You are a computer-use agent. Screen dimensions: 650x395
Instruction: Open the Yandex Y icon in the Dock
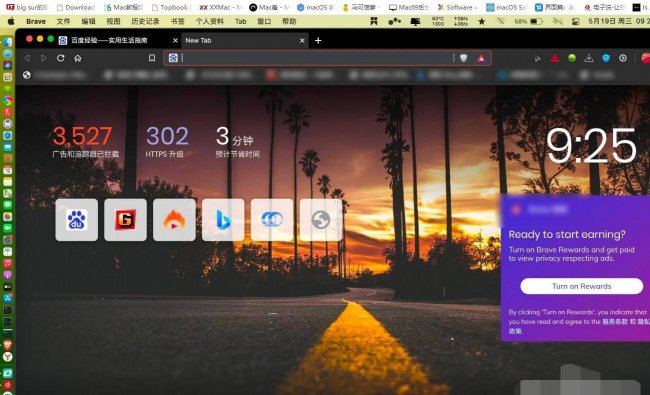click(x=7, y=356)
